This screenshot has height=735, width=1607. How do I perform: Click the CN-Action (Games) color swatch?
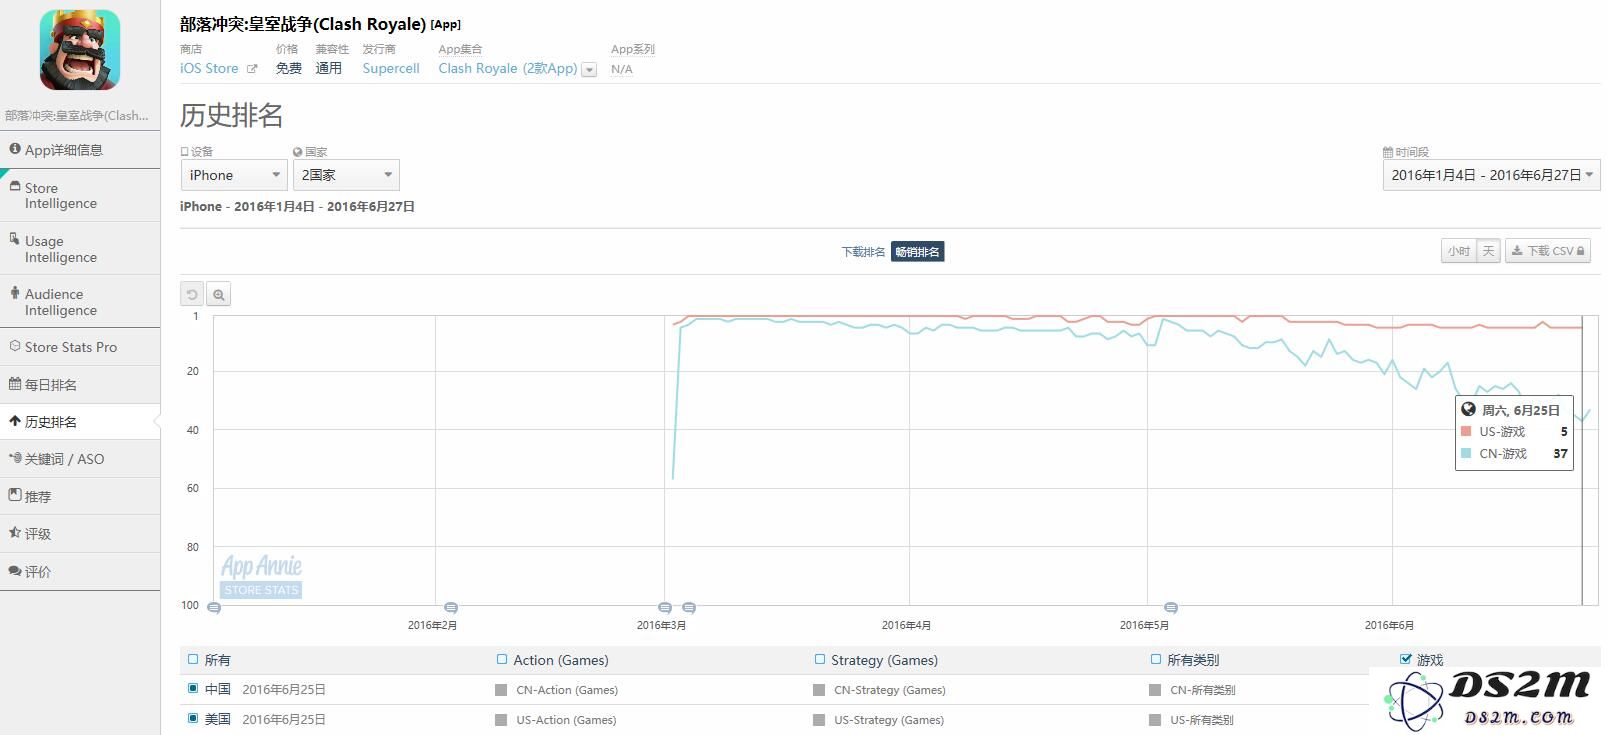pos(501,690)
